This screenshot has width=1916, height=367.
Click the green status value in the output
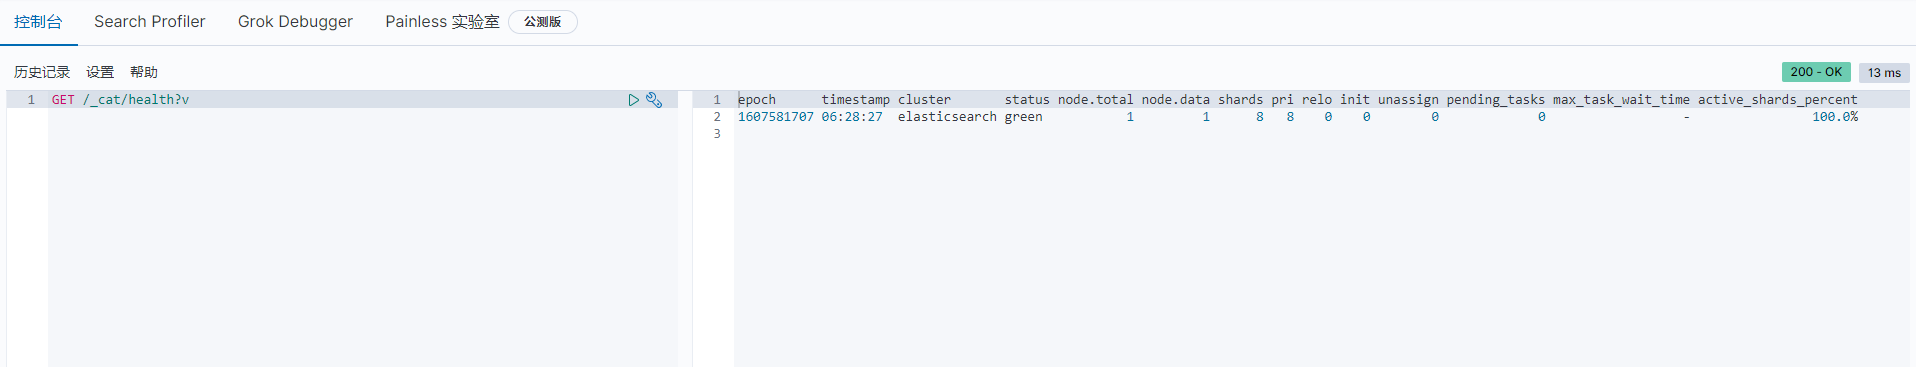point(1023,117)
